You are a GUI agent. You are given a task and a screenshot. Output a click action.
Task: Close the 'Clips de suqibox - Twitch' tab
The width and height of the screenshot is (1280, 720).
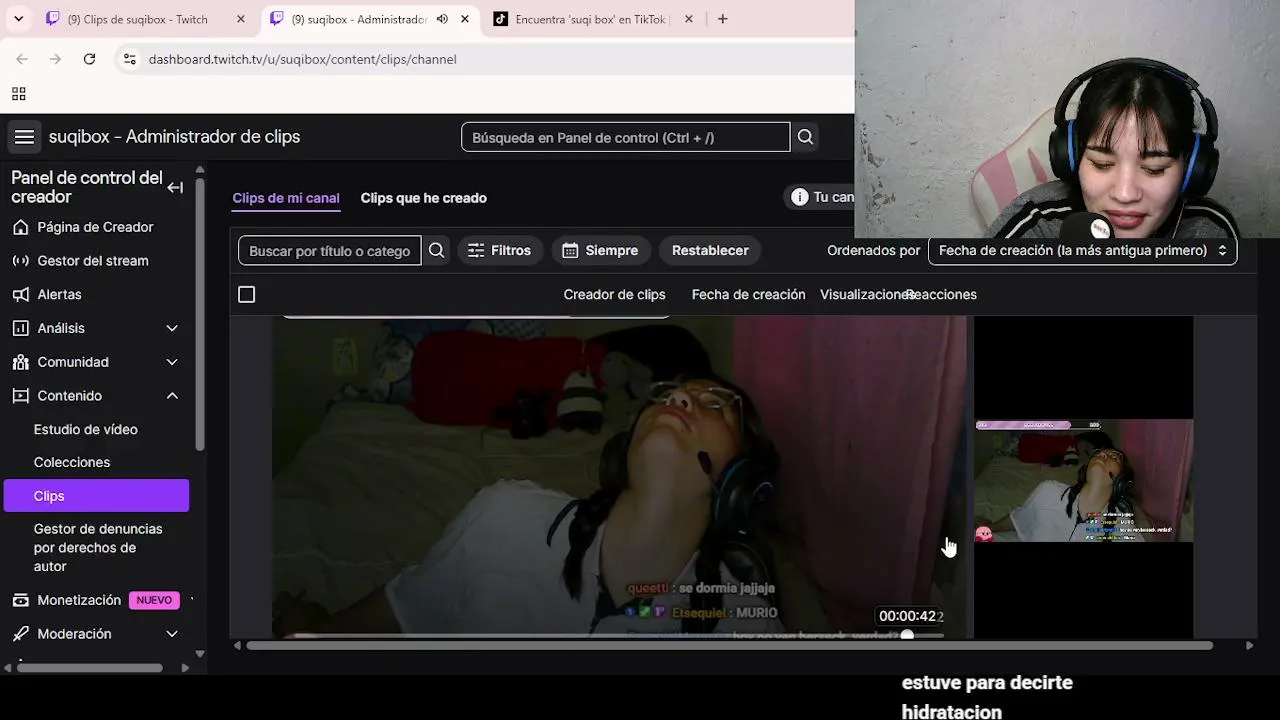pos(240,19)
